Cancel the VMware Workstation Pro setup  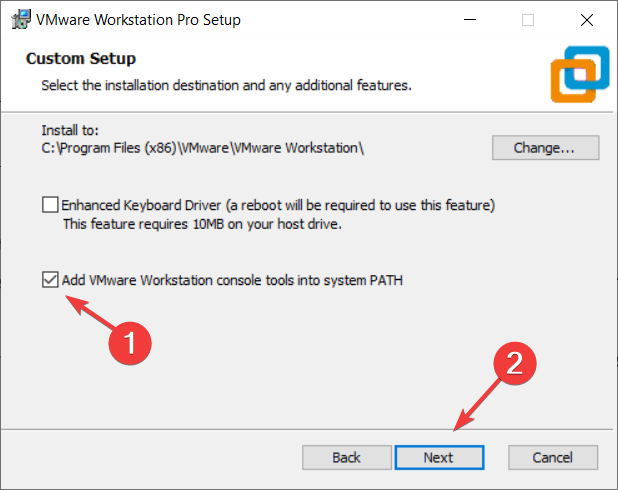tap(553, 458)
